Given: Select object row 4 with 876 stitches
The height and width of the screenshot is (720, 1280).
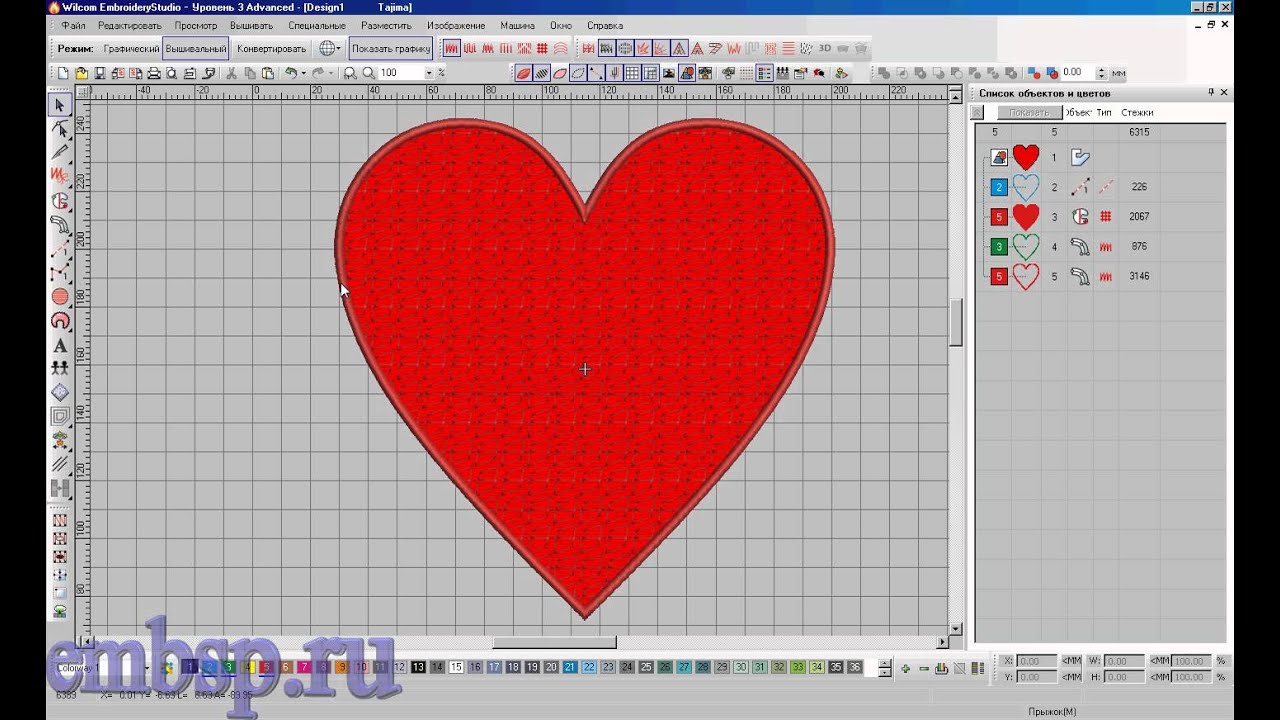Looking at the screenshot, I should (x=1100, y=246).
